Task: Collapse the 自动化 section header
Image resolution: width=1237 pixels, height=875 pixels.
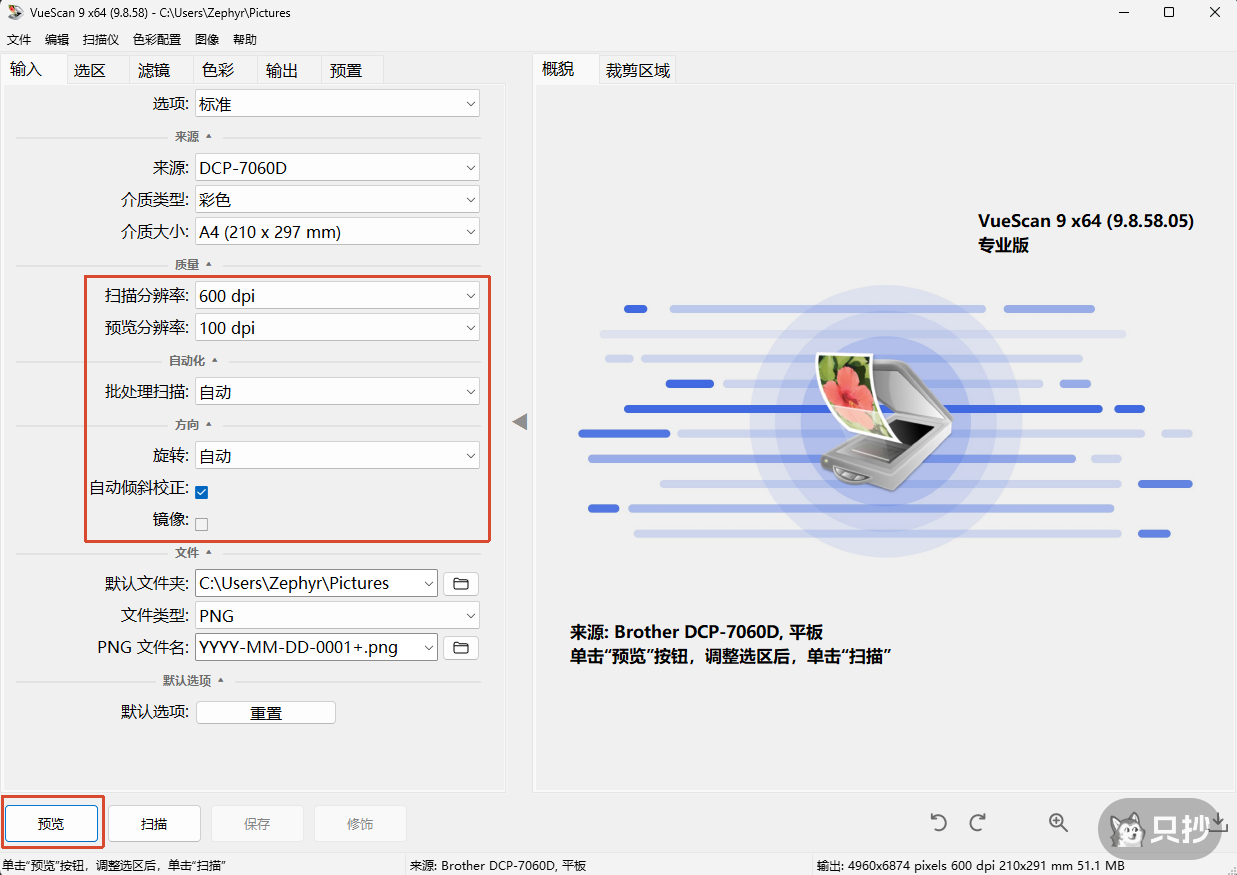Action: [193, 361]
